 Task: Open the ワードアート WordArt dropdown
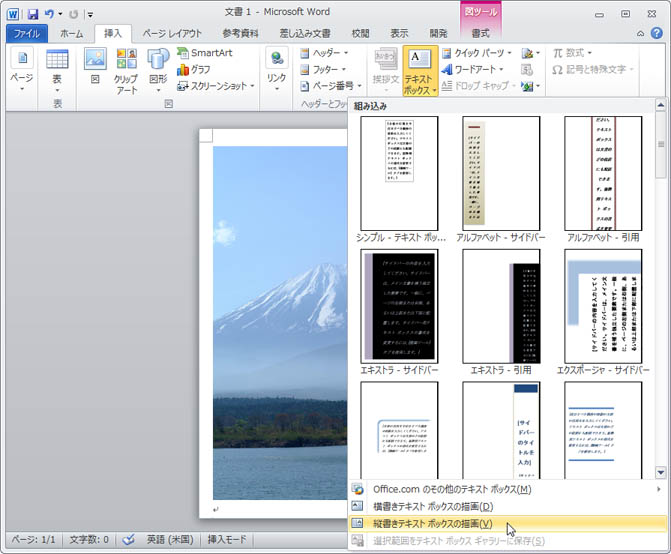point(477,70)
